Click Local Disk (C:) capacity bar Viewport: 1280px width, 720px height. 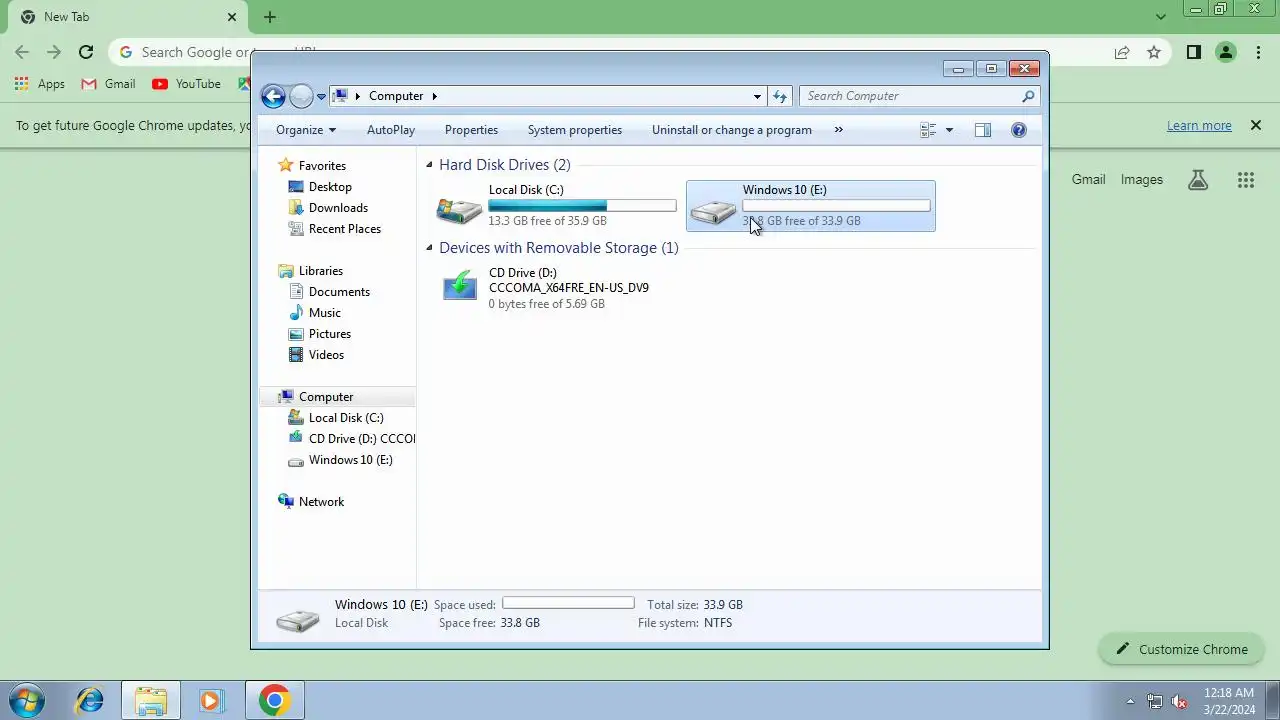[582, 206]
